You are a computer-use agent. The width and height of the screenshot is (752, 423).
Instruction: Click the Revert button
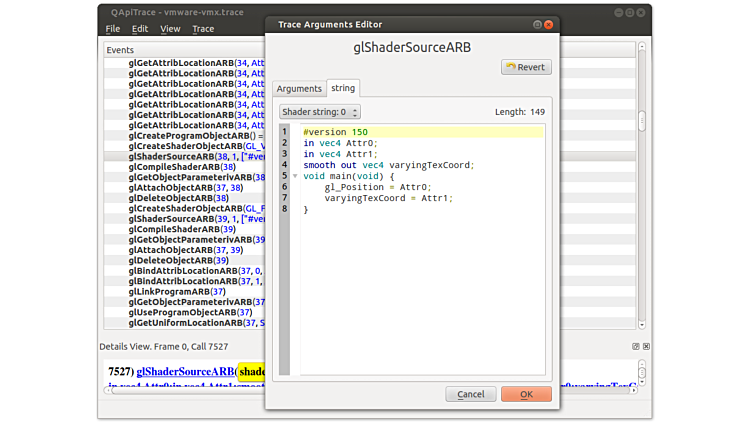pos(525,67)
